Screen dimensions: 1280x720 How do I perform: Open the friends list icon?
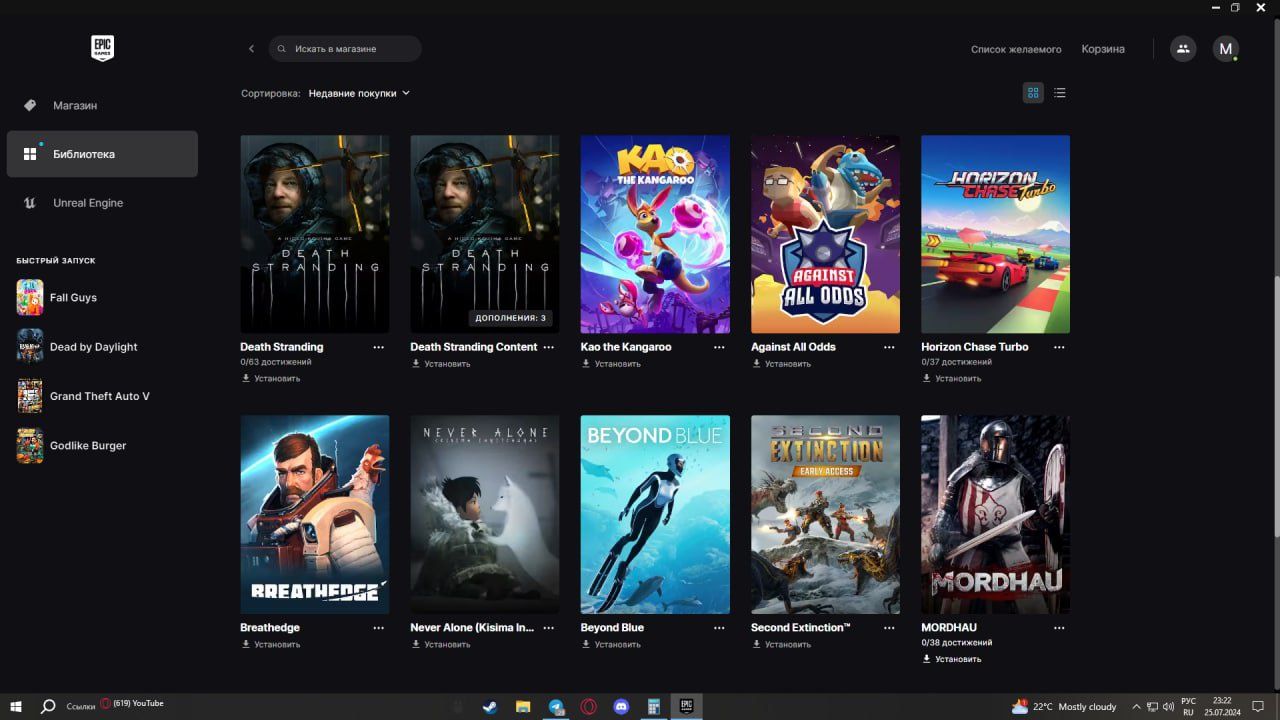pyautogui.click(x=1183, y=48)
